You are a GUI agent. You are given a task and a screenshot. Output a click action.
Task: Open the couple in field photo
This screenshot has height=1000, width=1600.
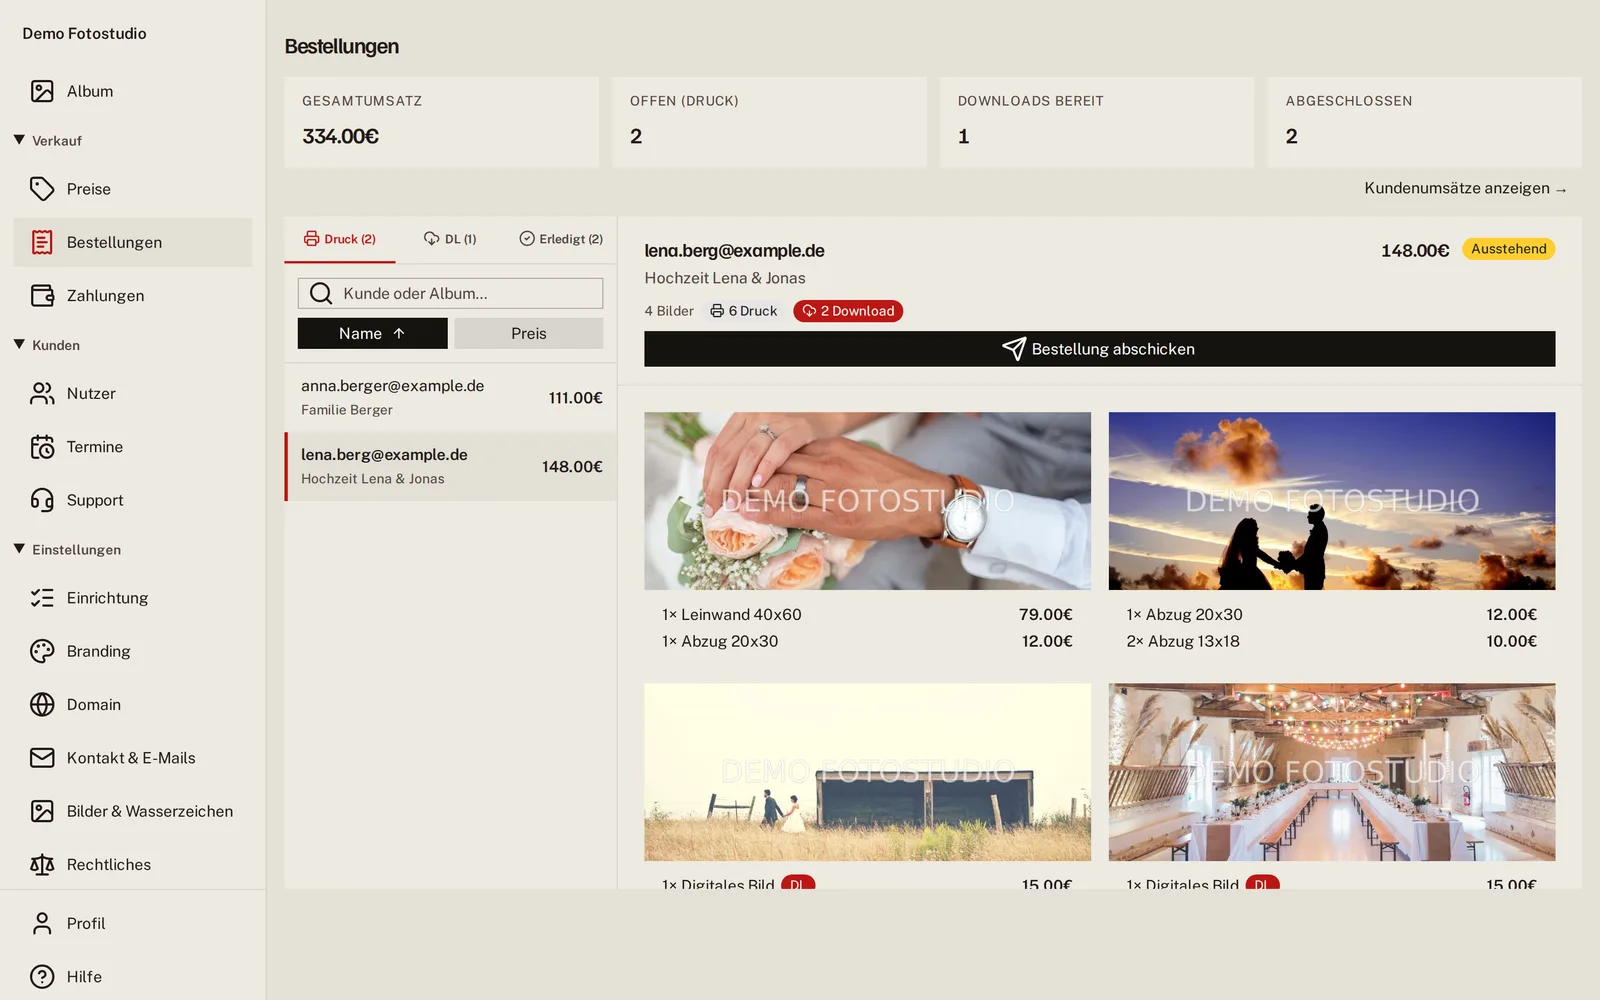pos(868,772)
